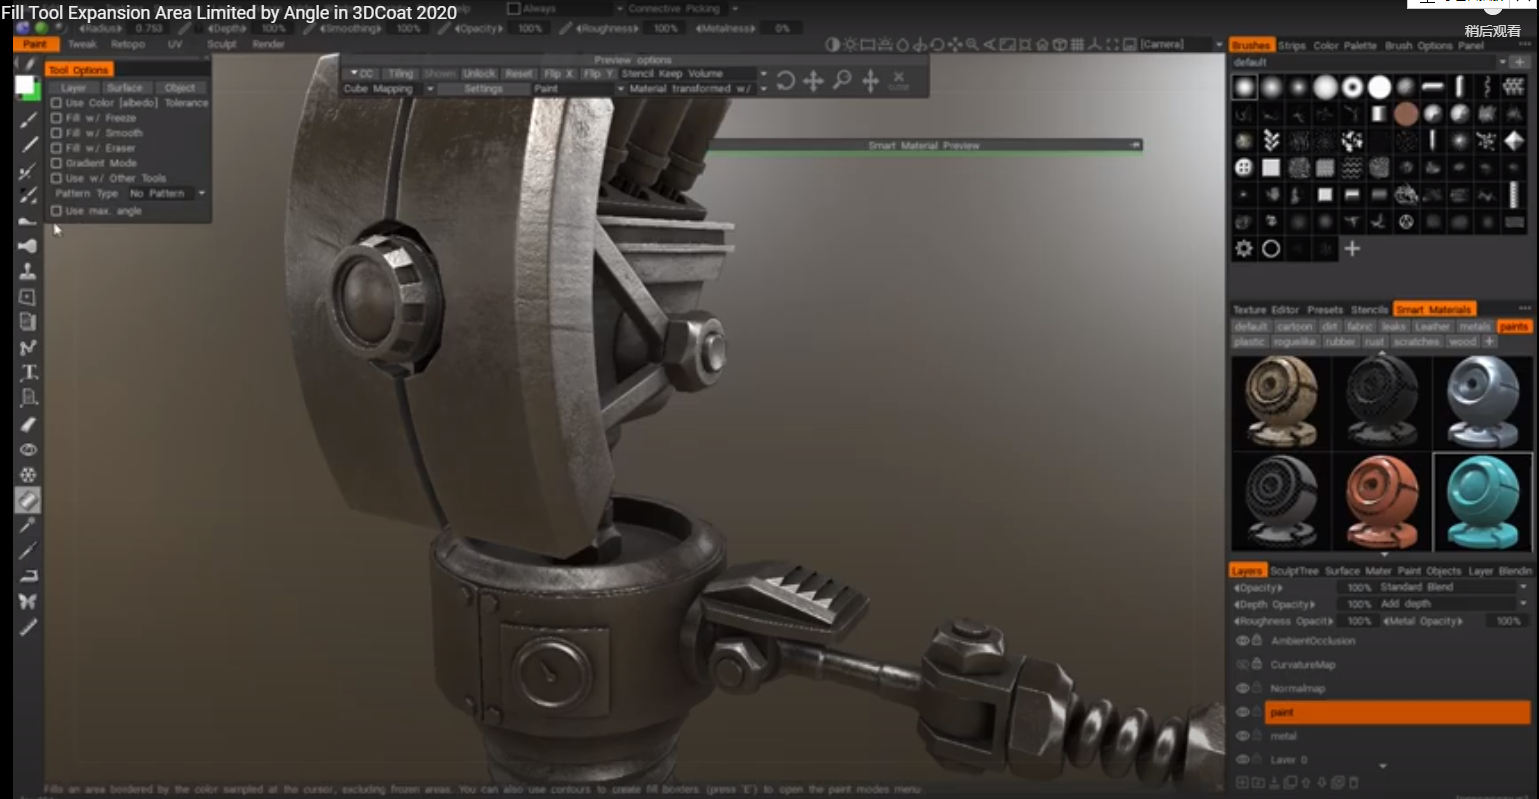Screen dimensions: 1539x799
Task: Click the duplicate layer icon
Action: [1291, 782]
